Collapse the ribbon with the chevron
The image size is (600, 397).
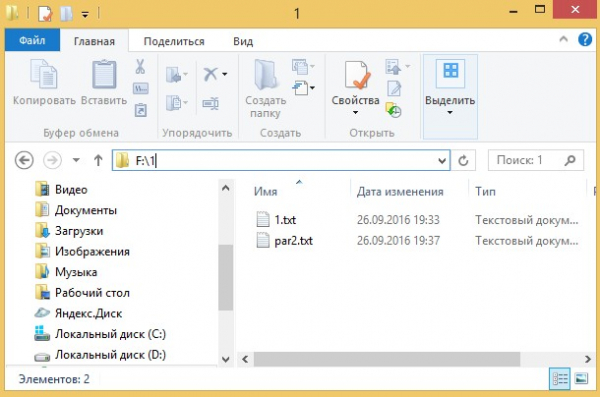click(x=563, y=39)
